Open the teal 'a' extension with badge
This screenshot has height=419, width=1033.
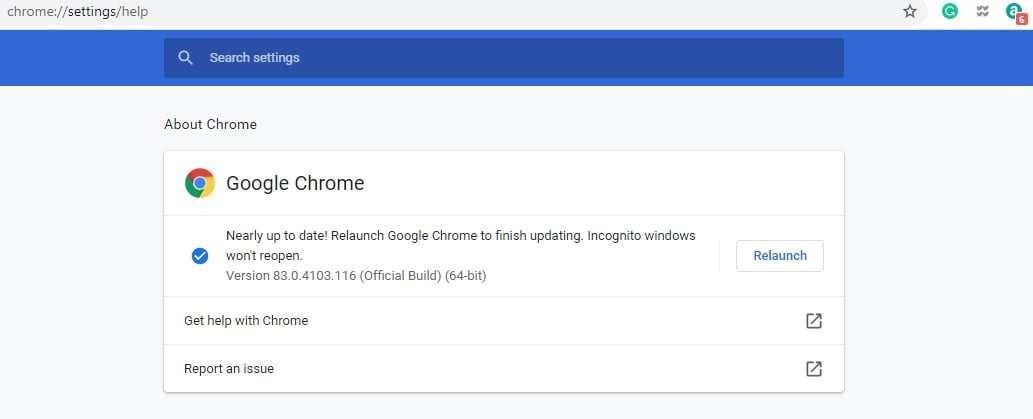(1013, 11)
